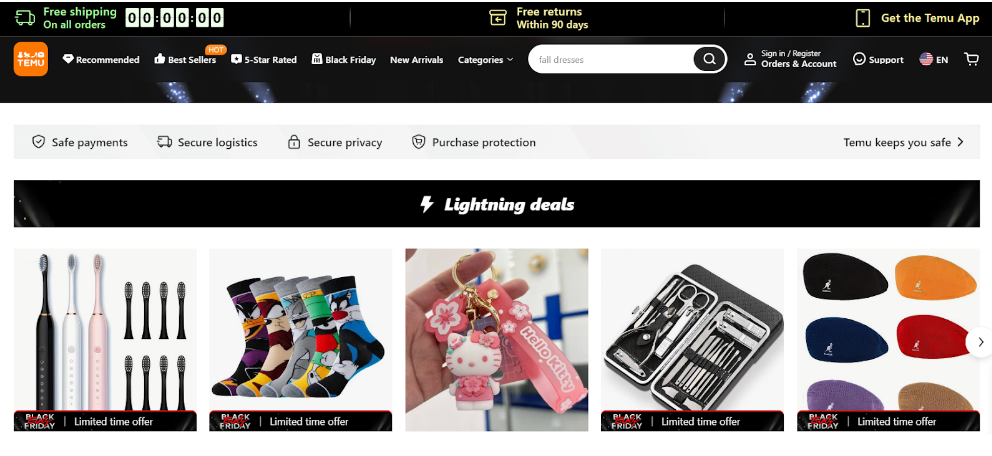Screen dimensions: 992x456
Task: Click the Secure privacy lock icon
Action: pyautogui.click(x=294, y=142)
